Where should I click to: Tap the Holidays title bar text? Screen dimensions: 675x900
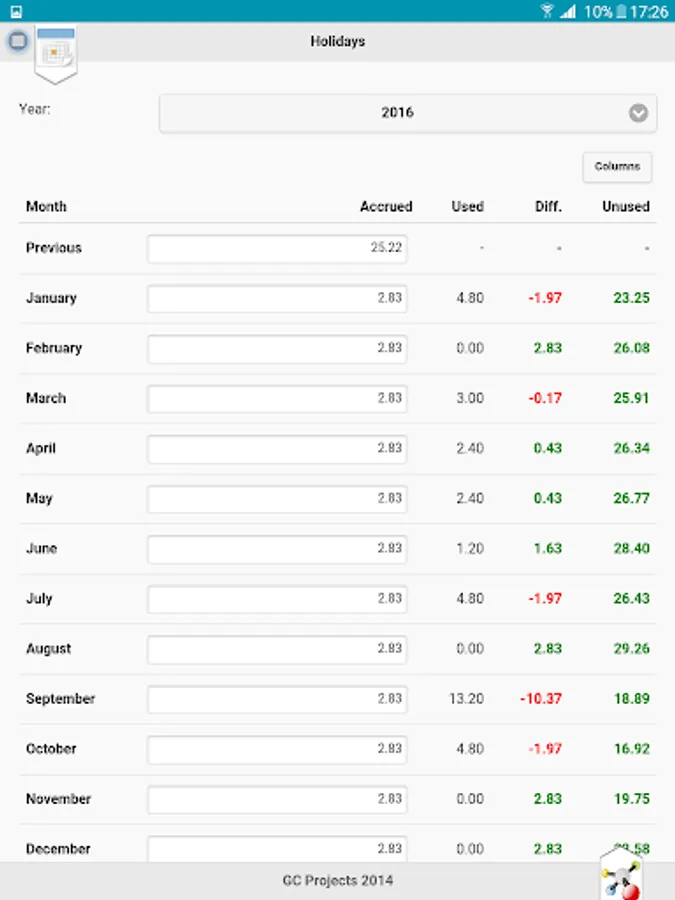pos(337,42)
